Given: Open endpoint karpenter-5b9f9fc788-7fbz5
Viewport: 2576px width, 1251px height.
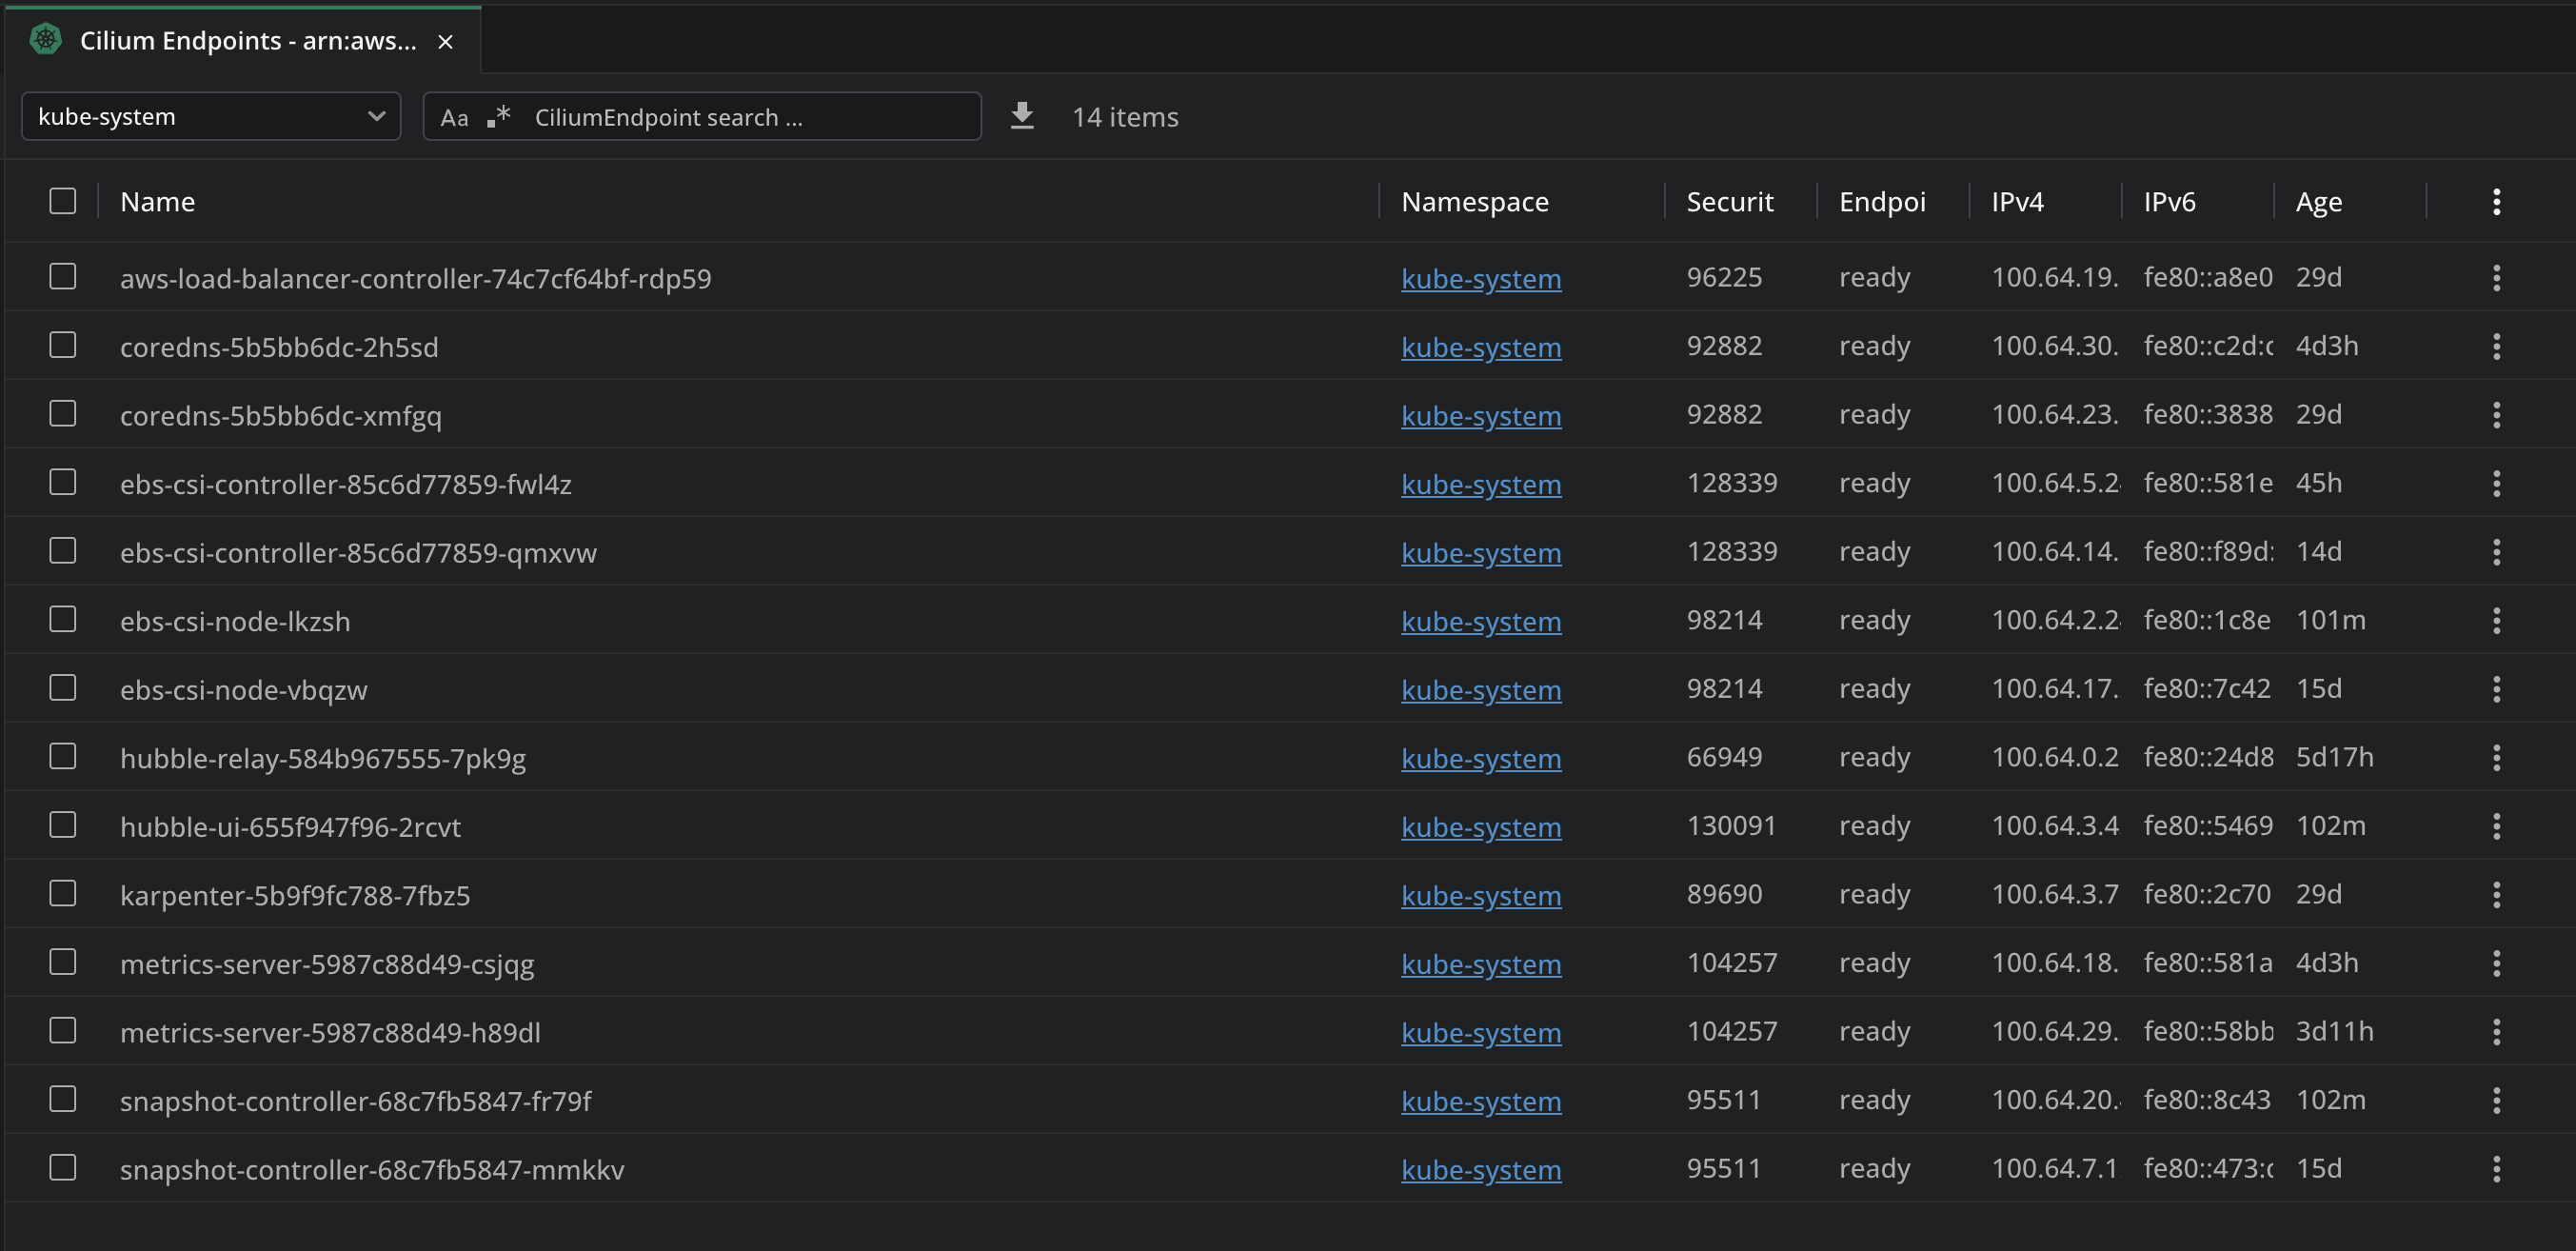Looking at the screenshot, I should pos(295,896).
